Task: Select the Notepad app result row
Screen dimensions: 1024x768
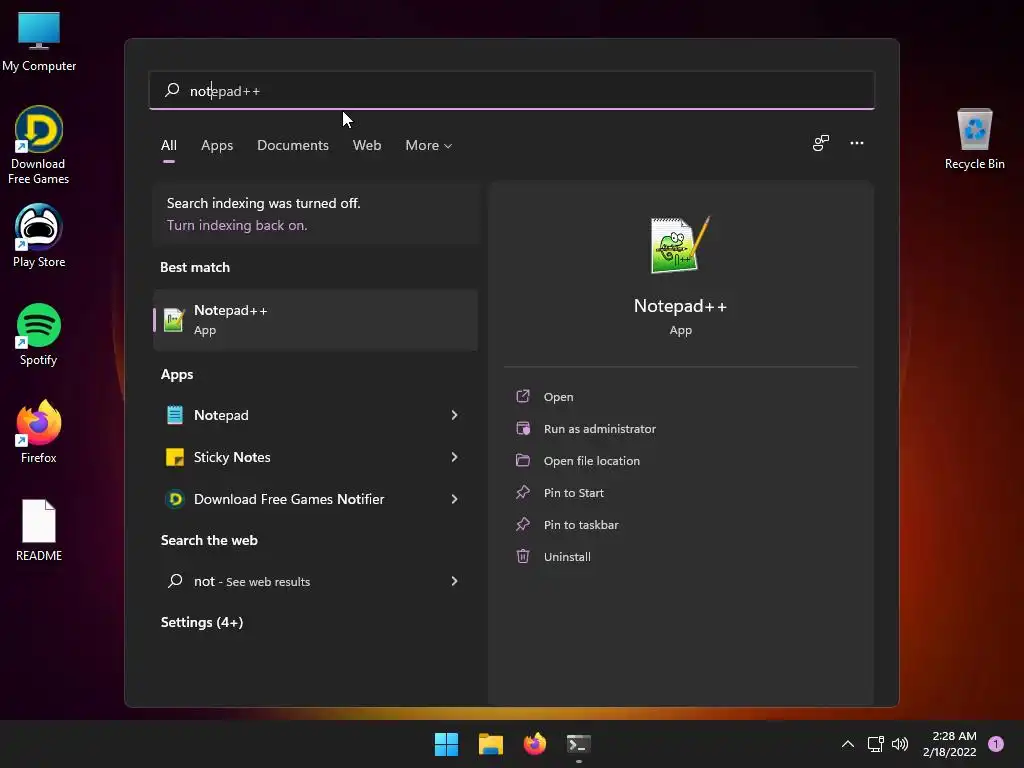Action: tap(315, 415)
